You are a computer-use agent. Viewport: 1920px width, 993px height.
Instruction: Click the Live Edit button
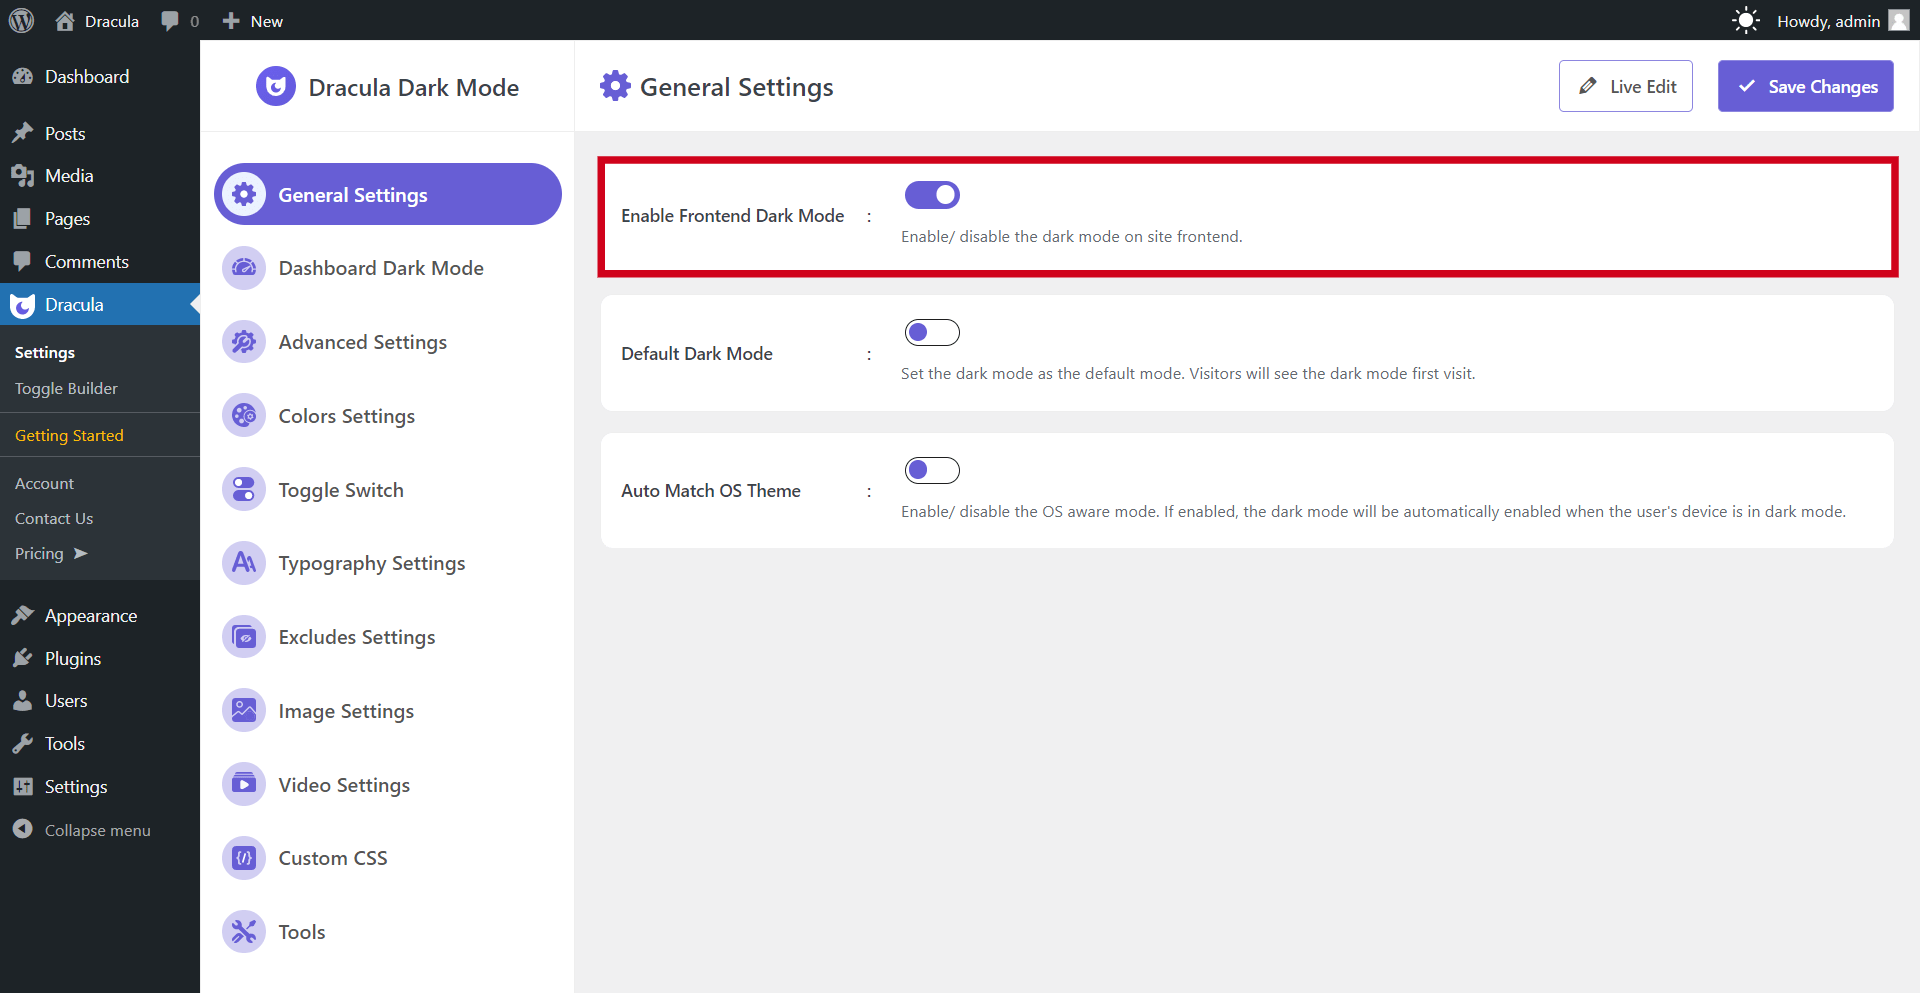[1625, 86]
